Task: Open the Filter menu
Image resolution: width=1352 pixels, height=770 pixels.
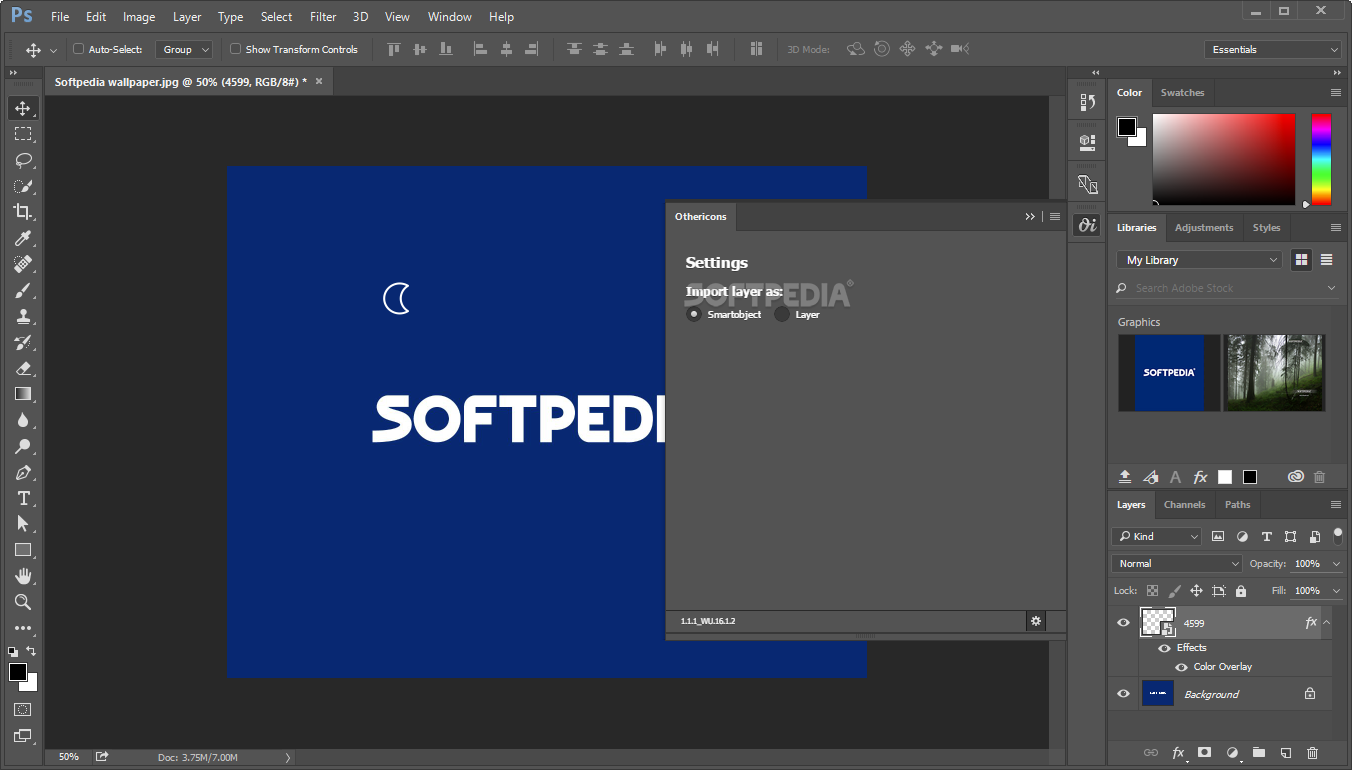Action: point(323,16)
